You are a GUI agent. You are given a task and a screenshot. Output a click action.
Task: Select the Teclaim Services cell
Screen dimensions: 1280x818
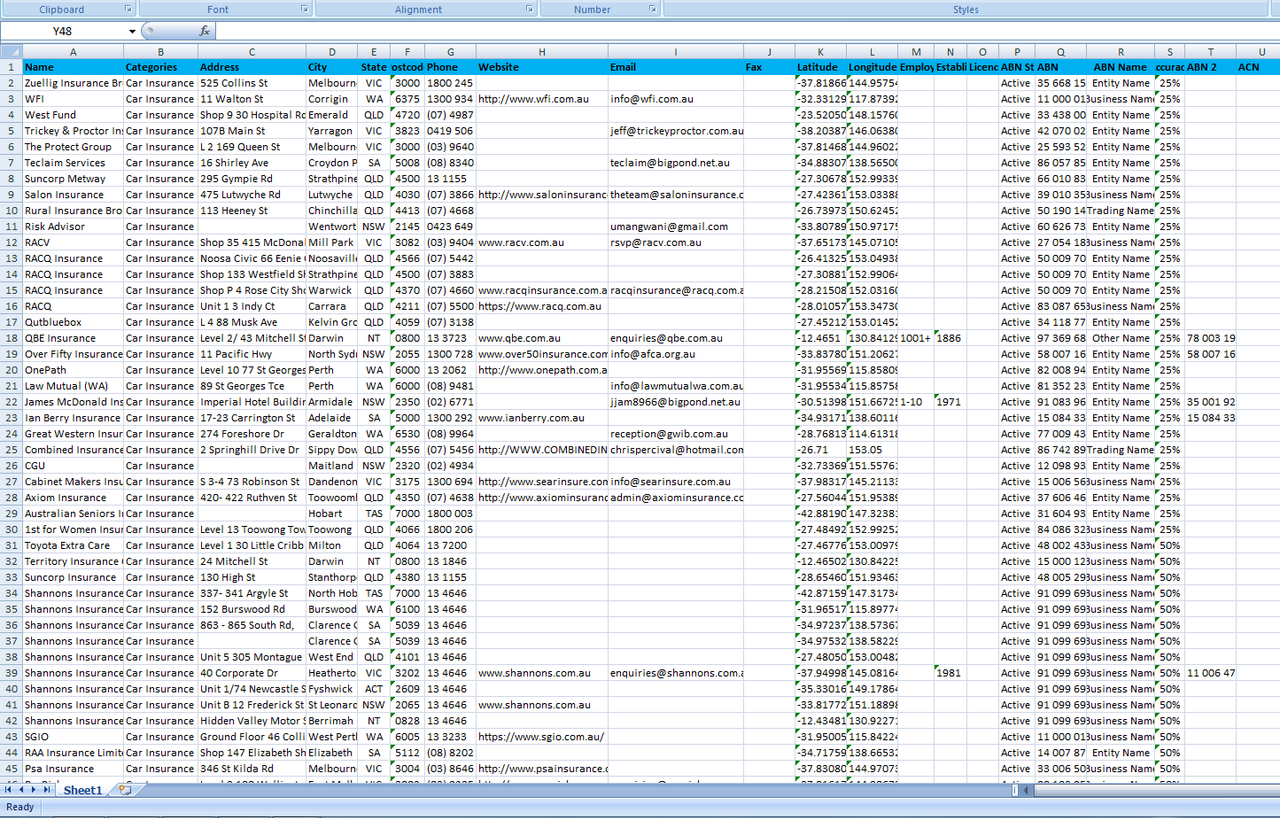click(x=72, y=163)
